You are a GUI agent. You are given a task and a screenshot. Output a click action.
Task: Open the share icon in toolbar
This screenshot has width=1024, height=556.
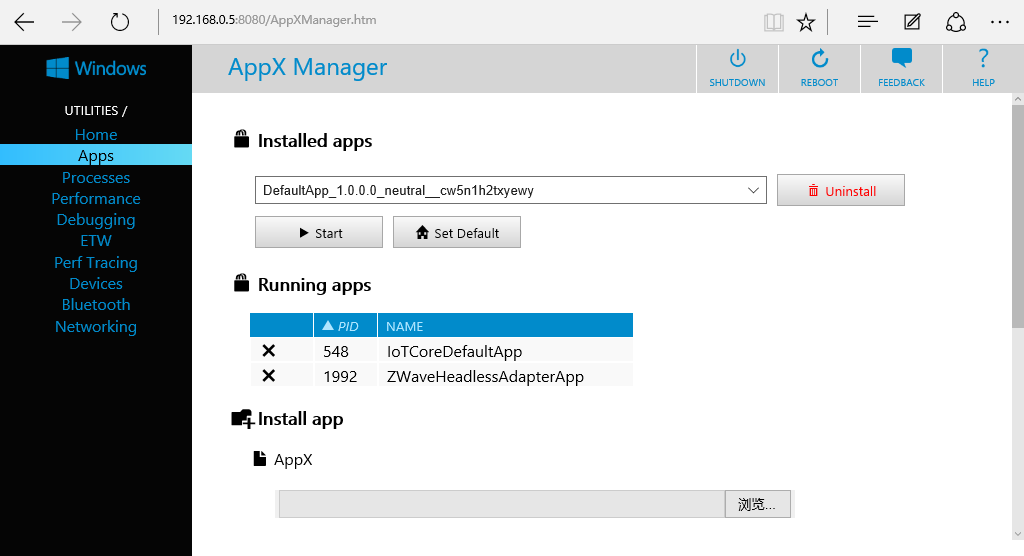955,22
